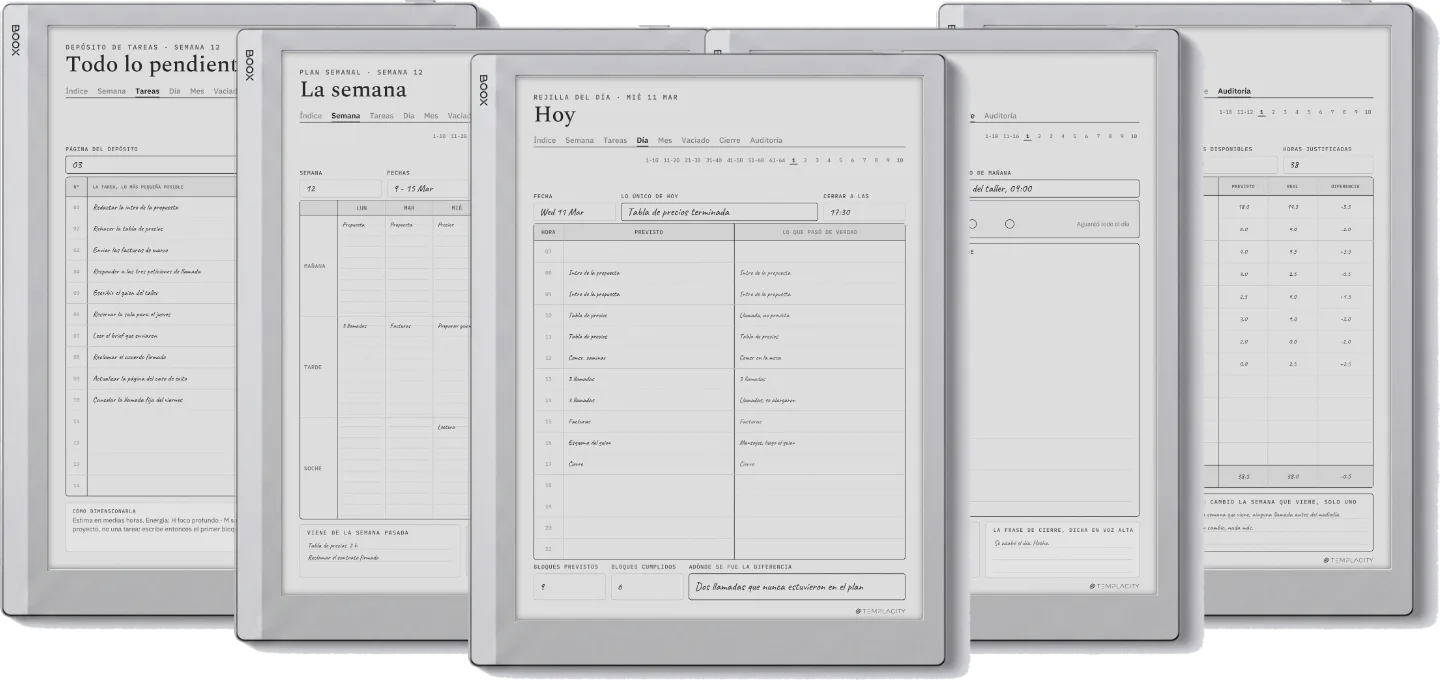
Task: Click the 'Dos llamadas que nunca estuvieron' note field
Action: coord(797,586)
